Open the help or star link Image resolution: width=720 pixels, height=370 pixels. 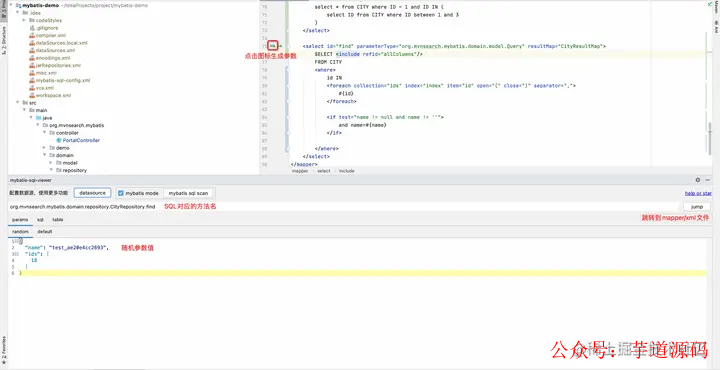(698, 193)
